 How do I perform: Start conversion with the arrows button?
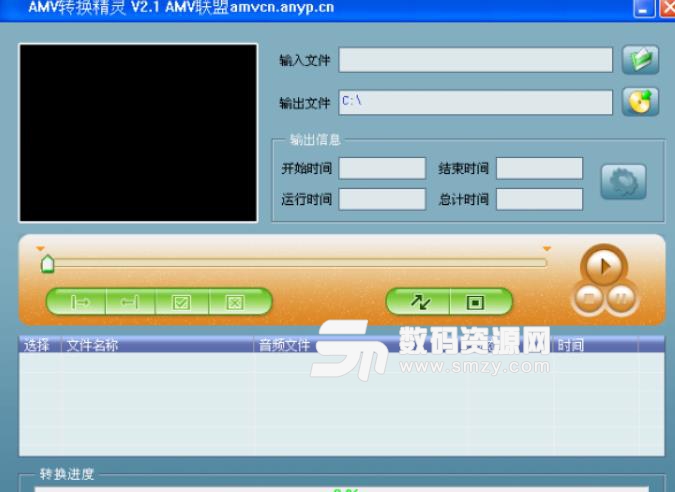418,302
